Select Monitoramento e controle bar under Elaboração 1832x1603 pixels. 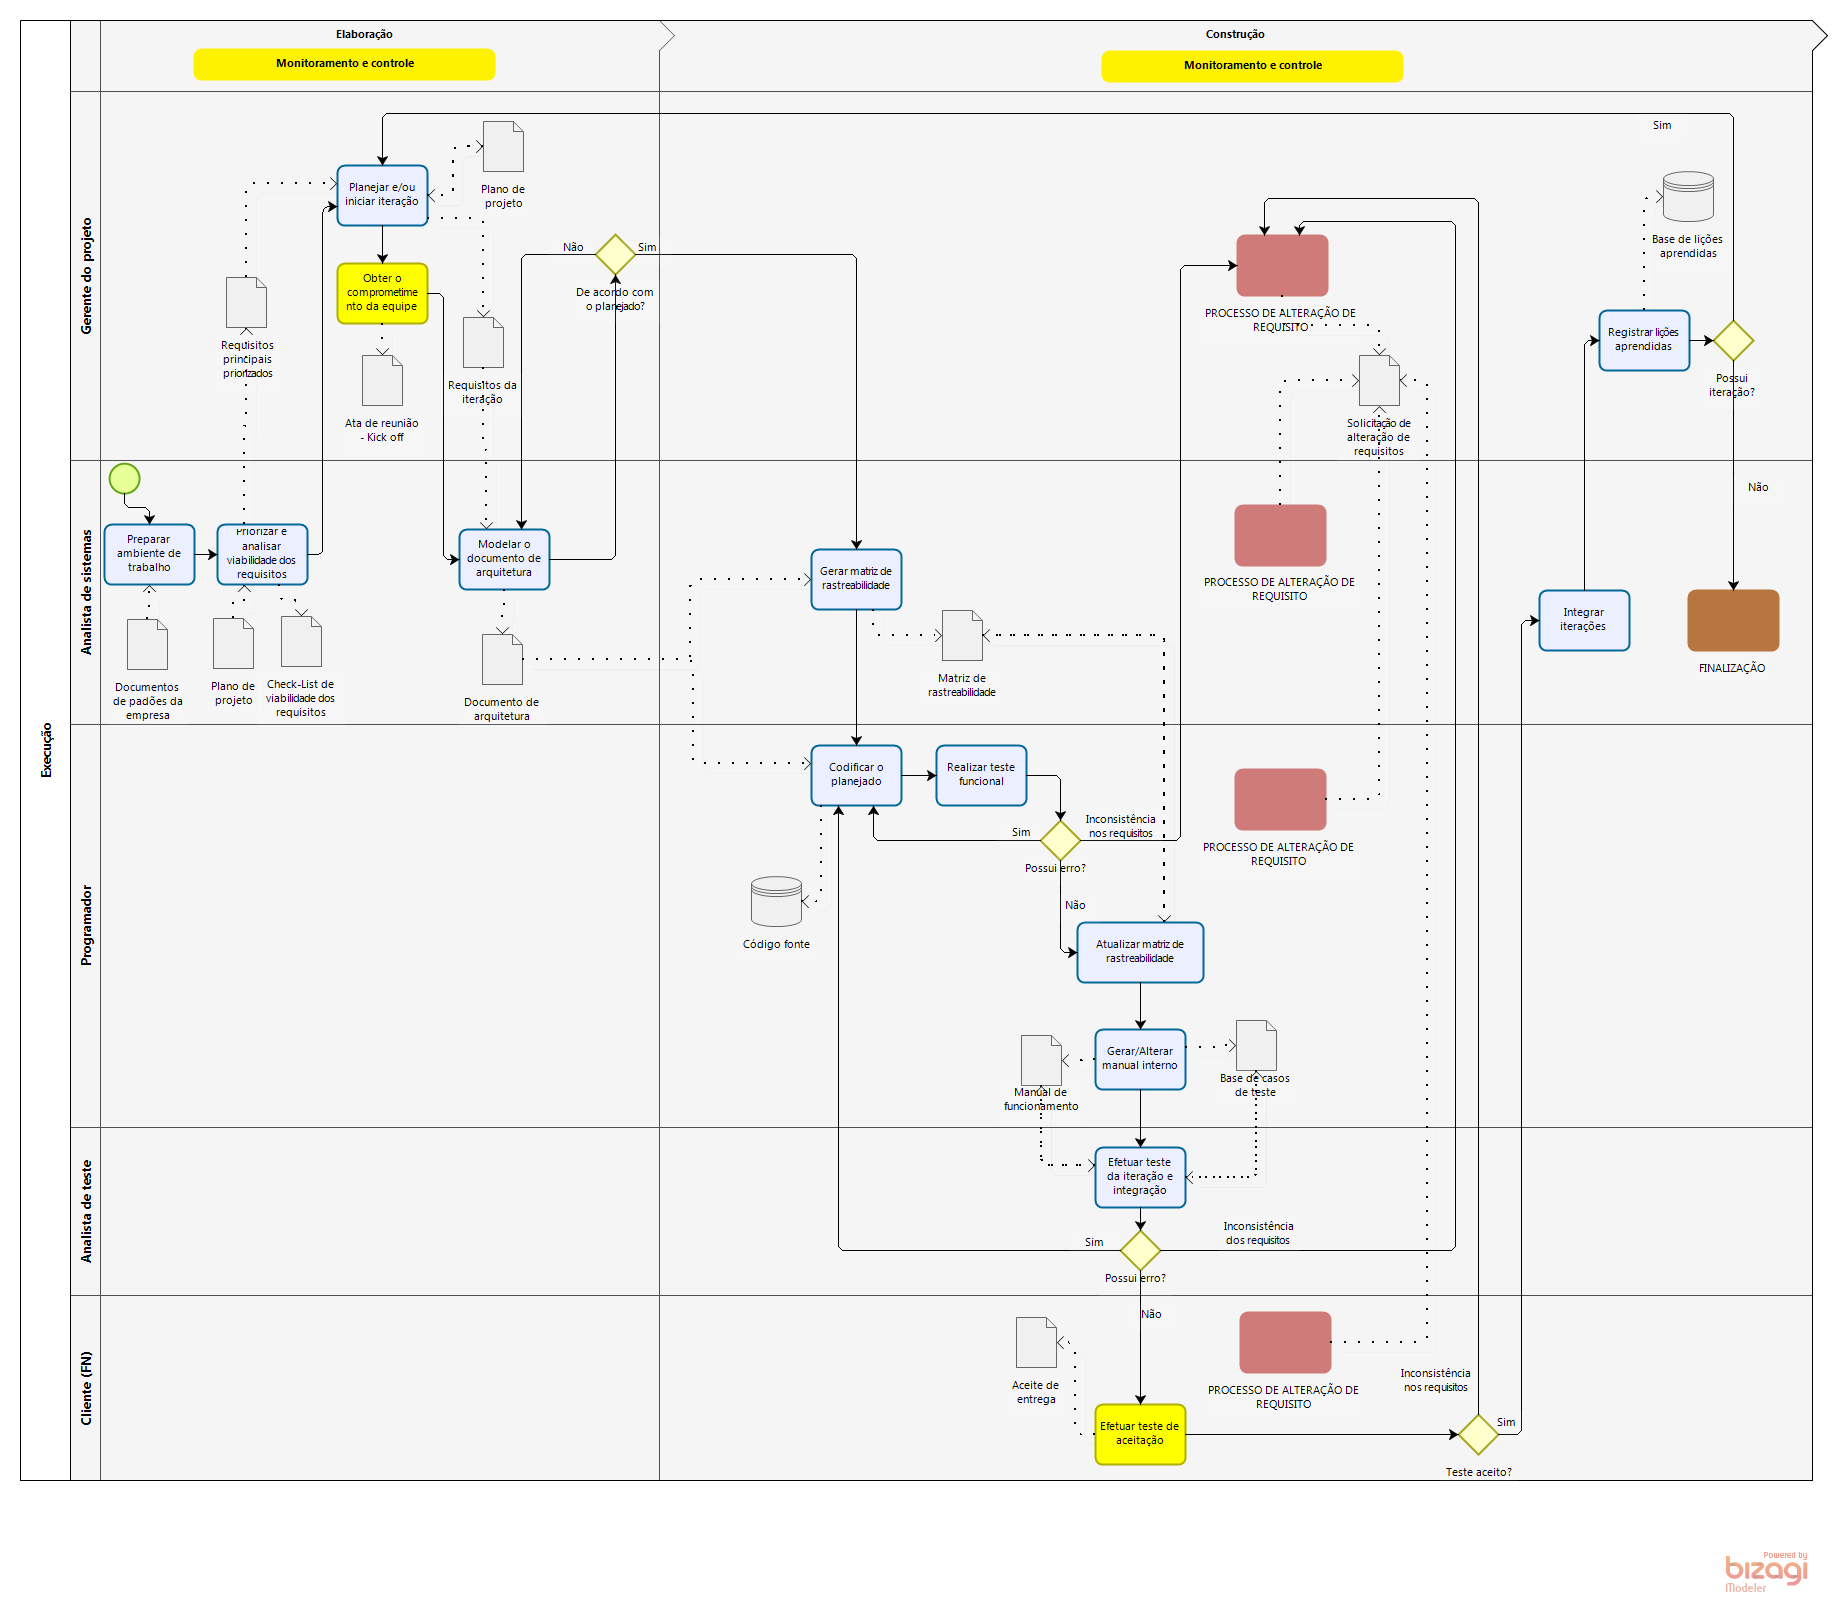pos(344,64)
